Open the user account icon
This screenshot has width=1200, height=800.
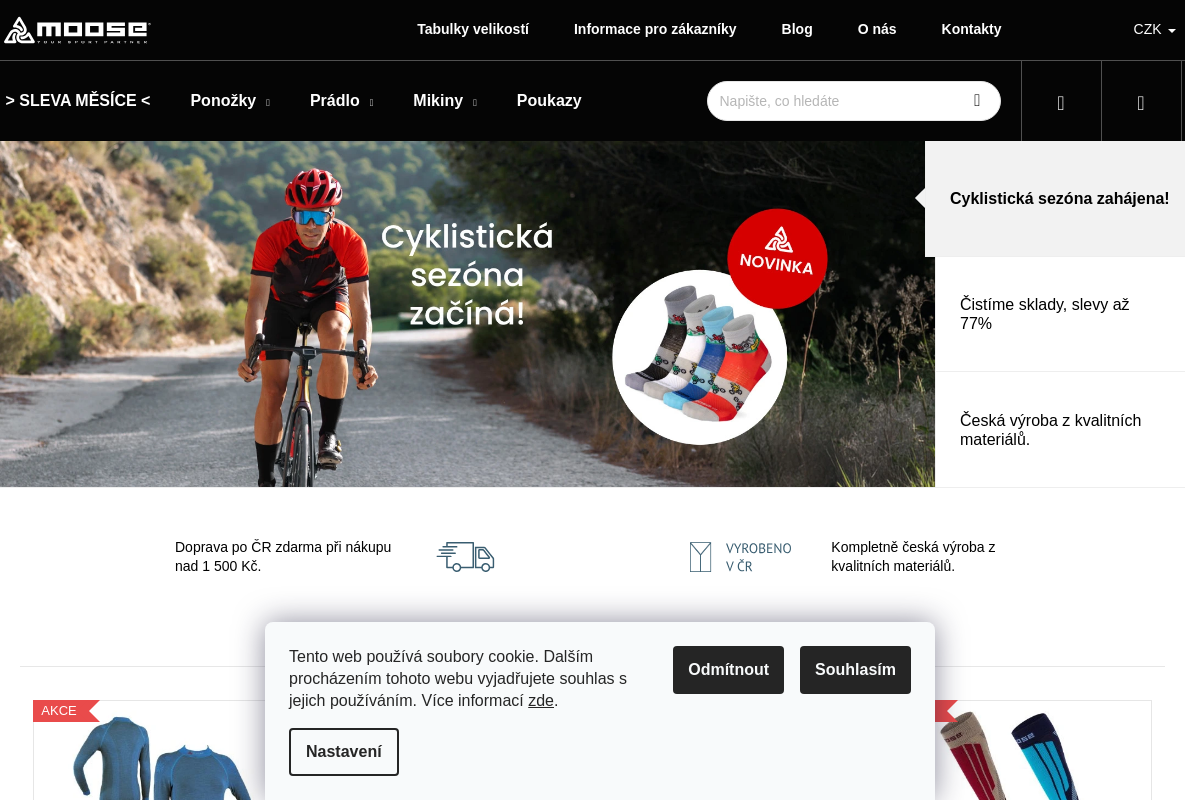1061,102
